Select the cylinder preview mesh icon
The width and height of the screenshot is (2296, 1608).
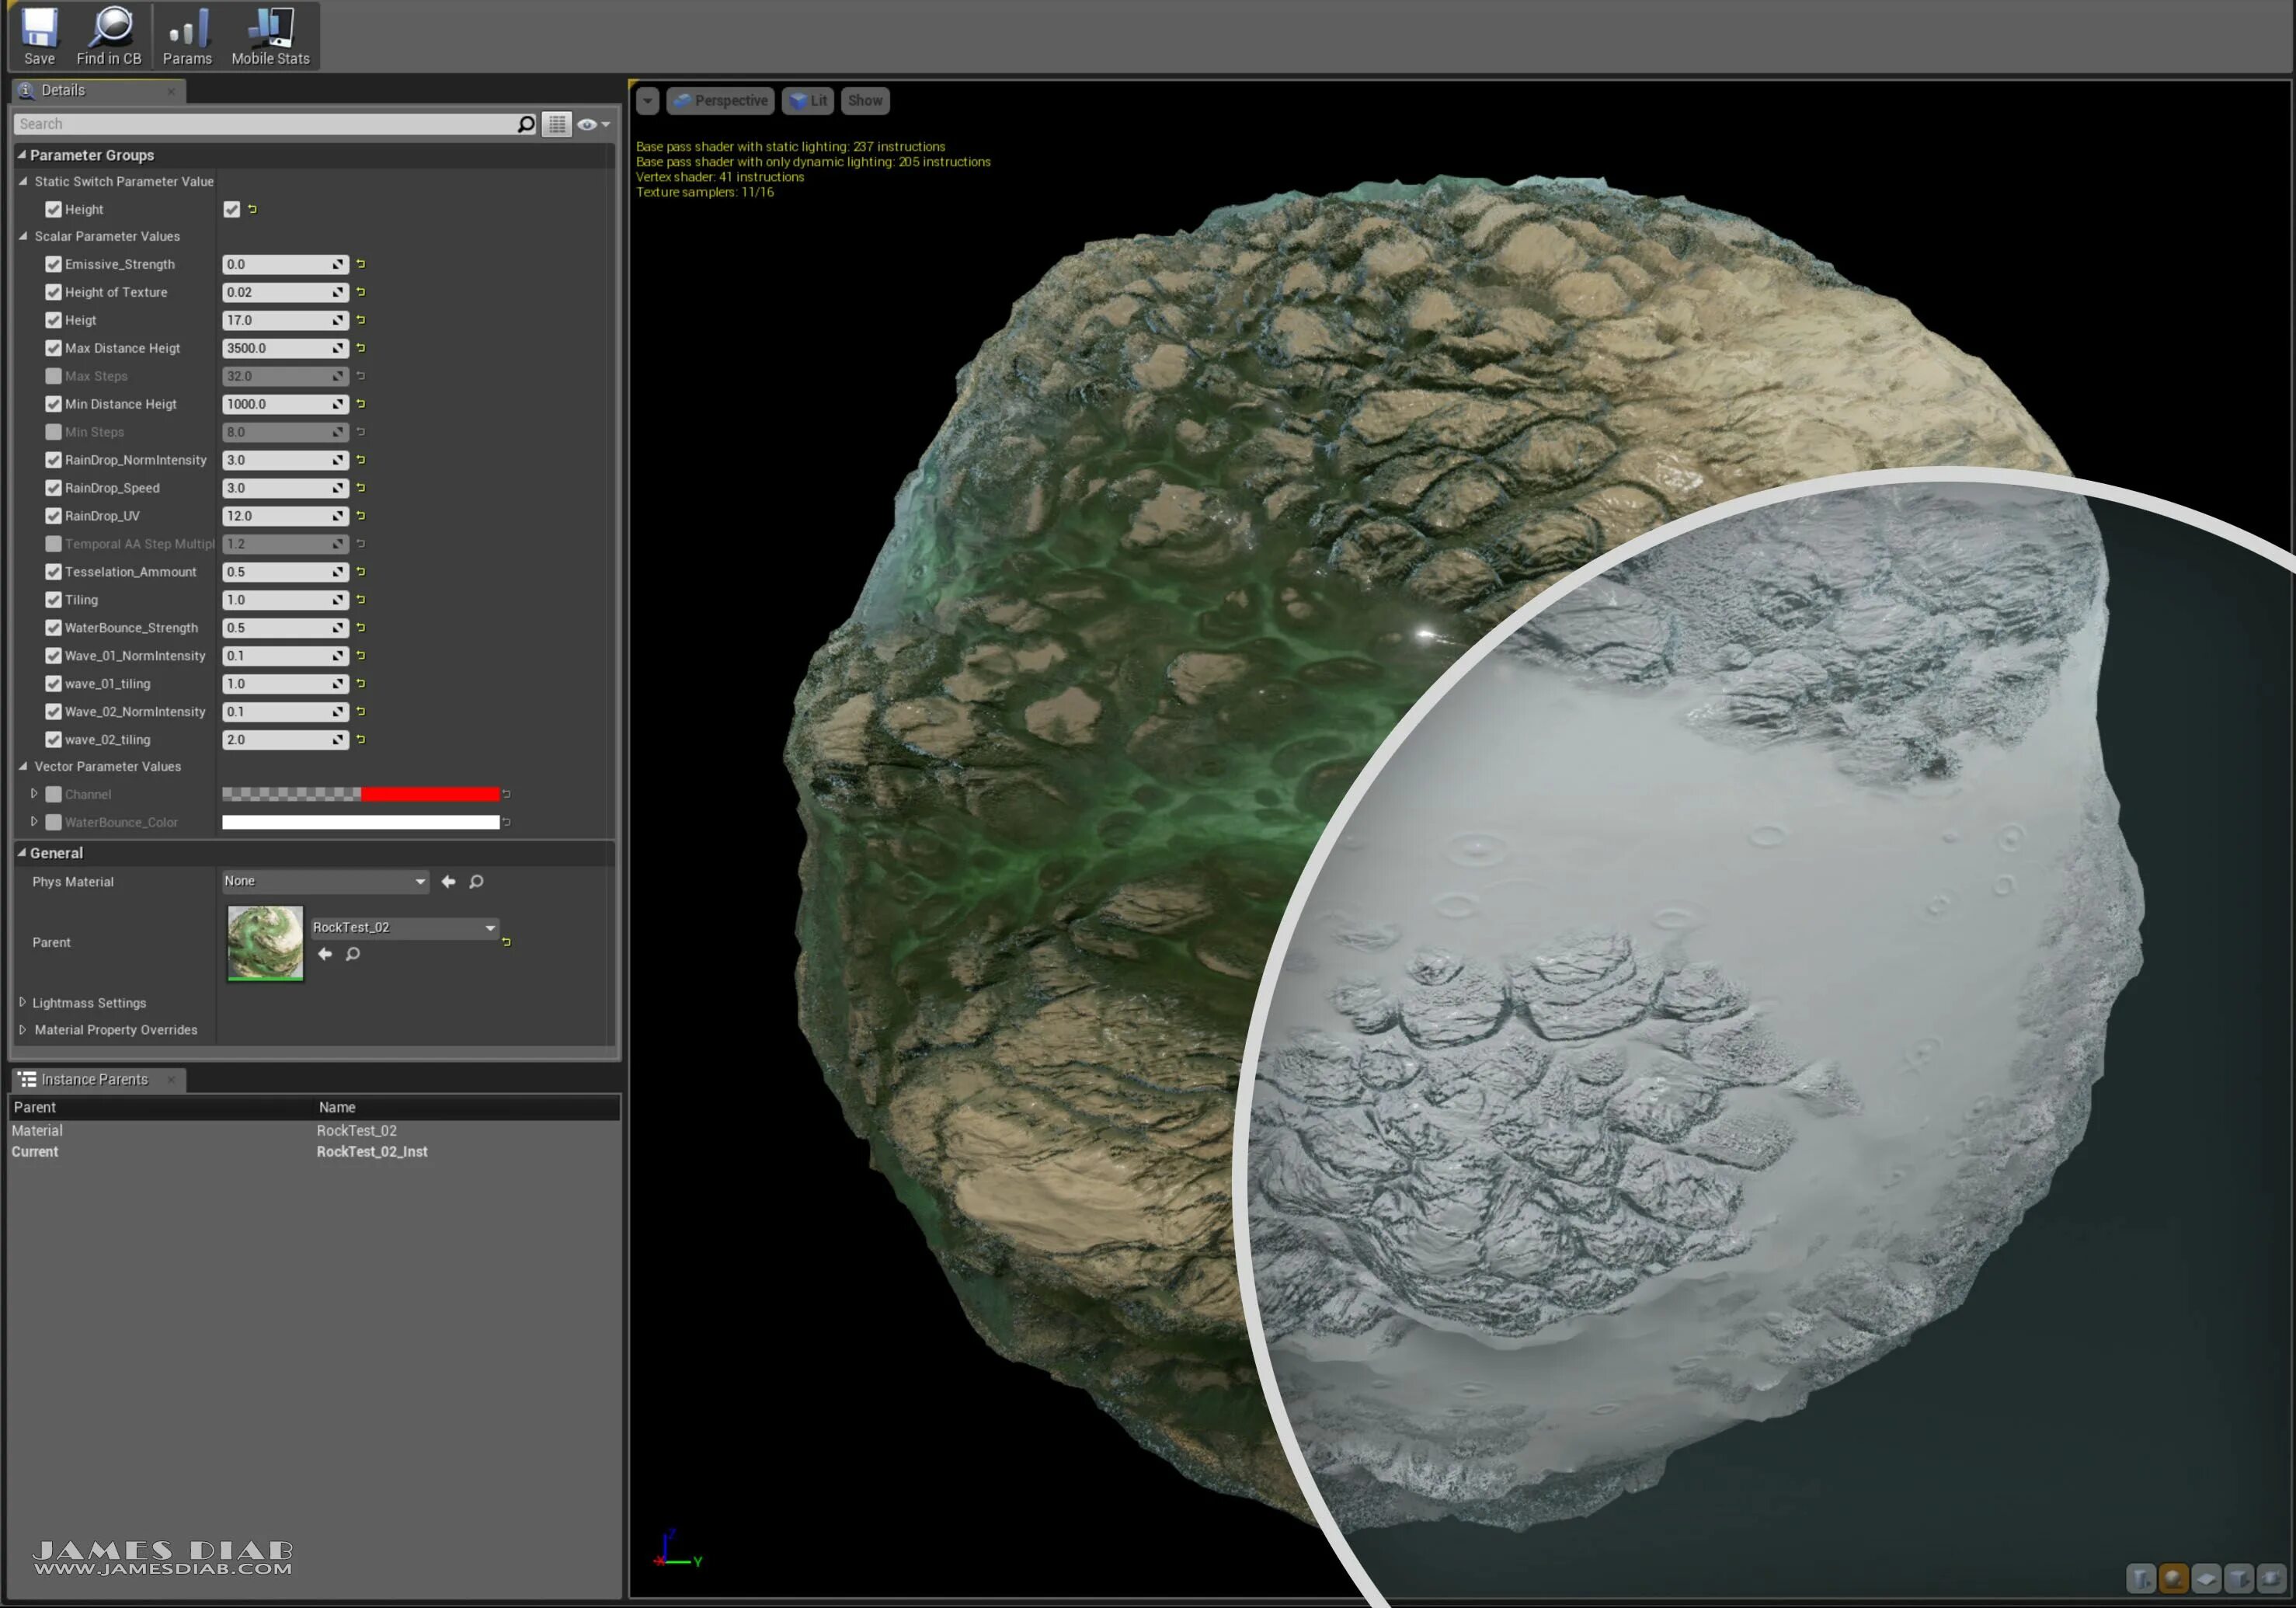2140,1579
